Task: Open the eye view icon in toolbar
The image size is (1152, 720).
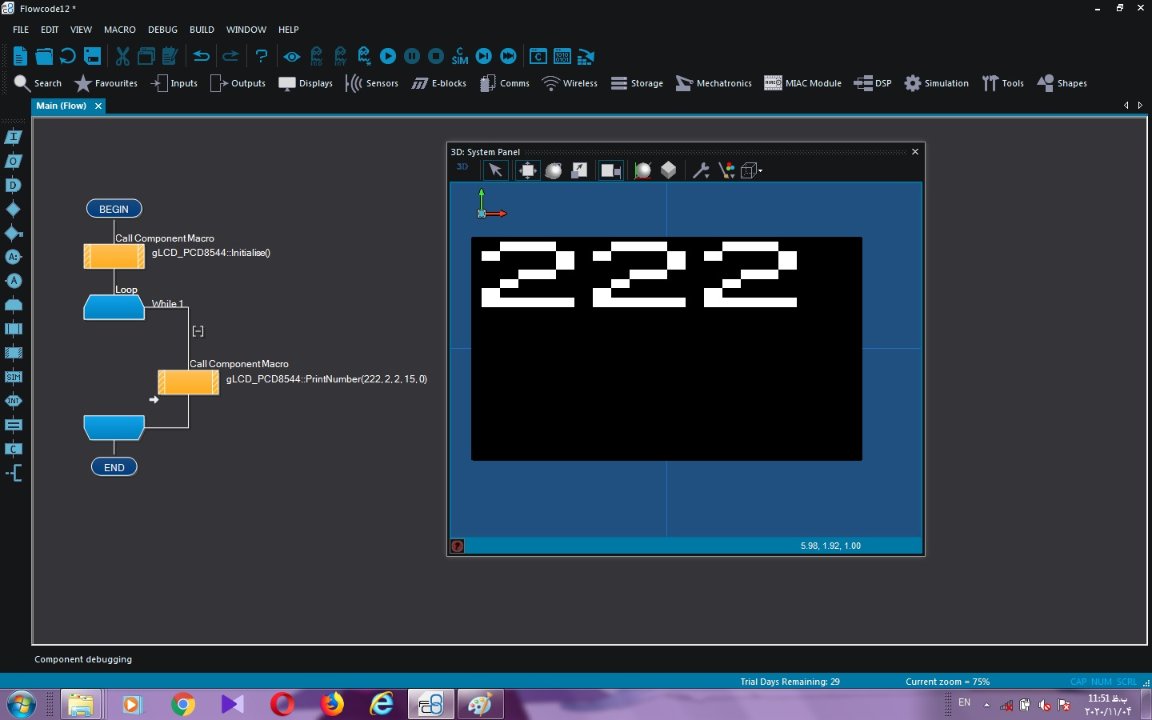Action: tap(292, 57)
